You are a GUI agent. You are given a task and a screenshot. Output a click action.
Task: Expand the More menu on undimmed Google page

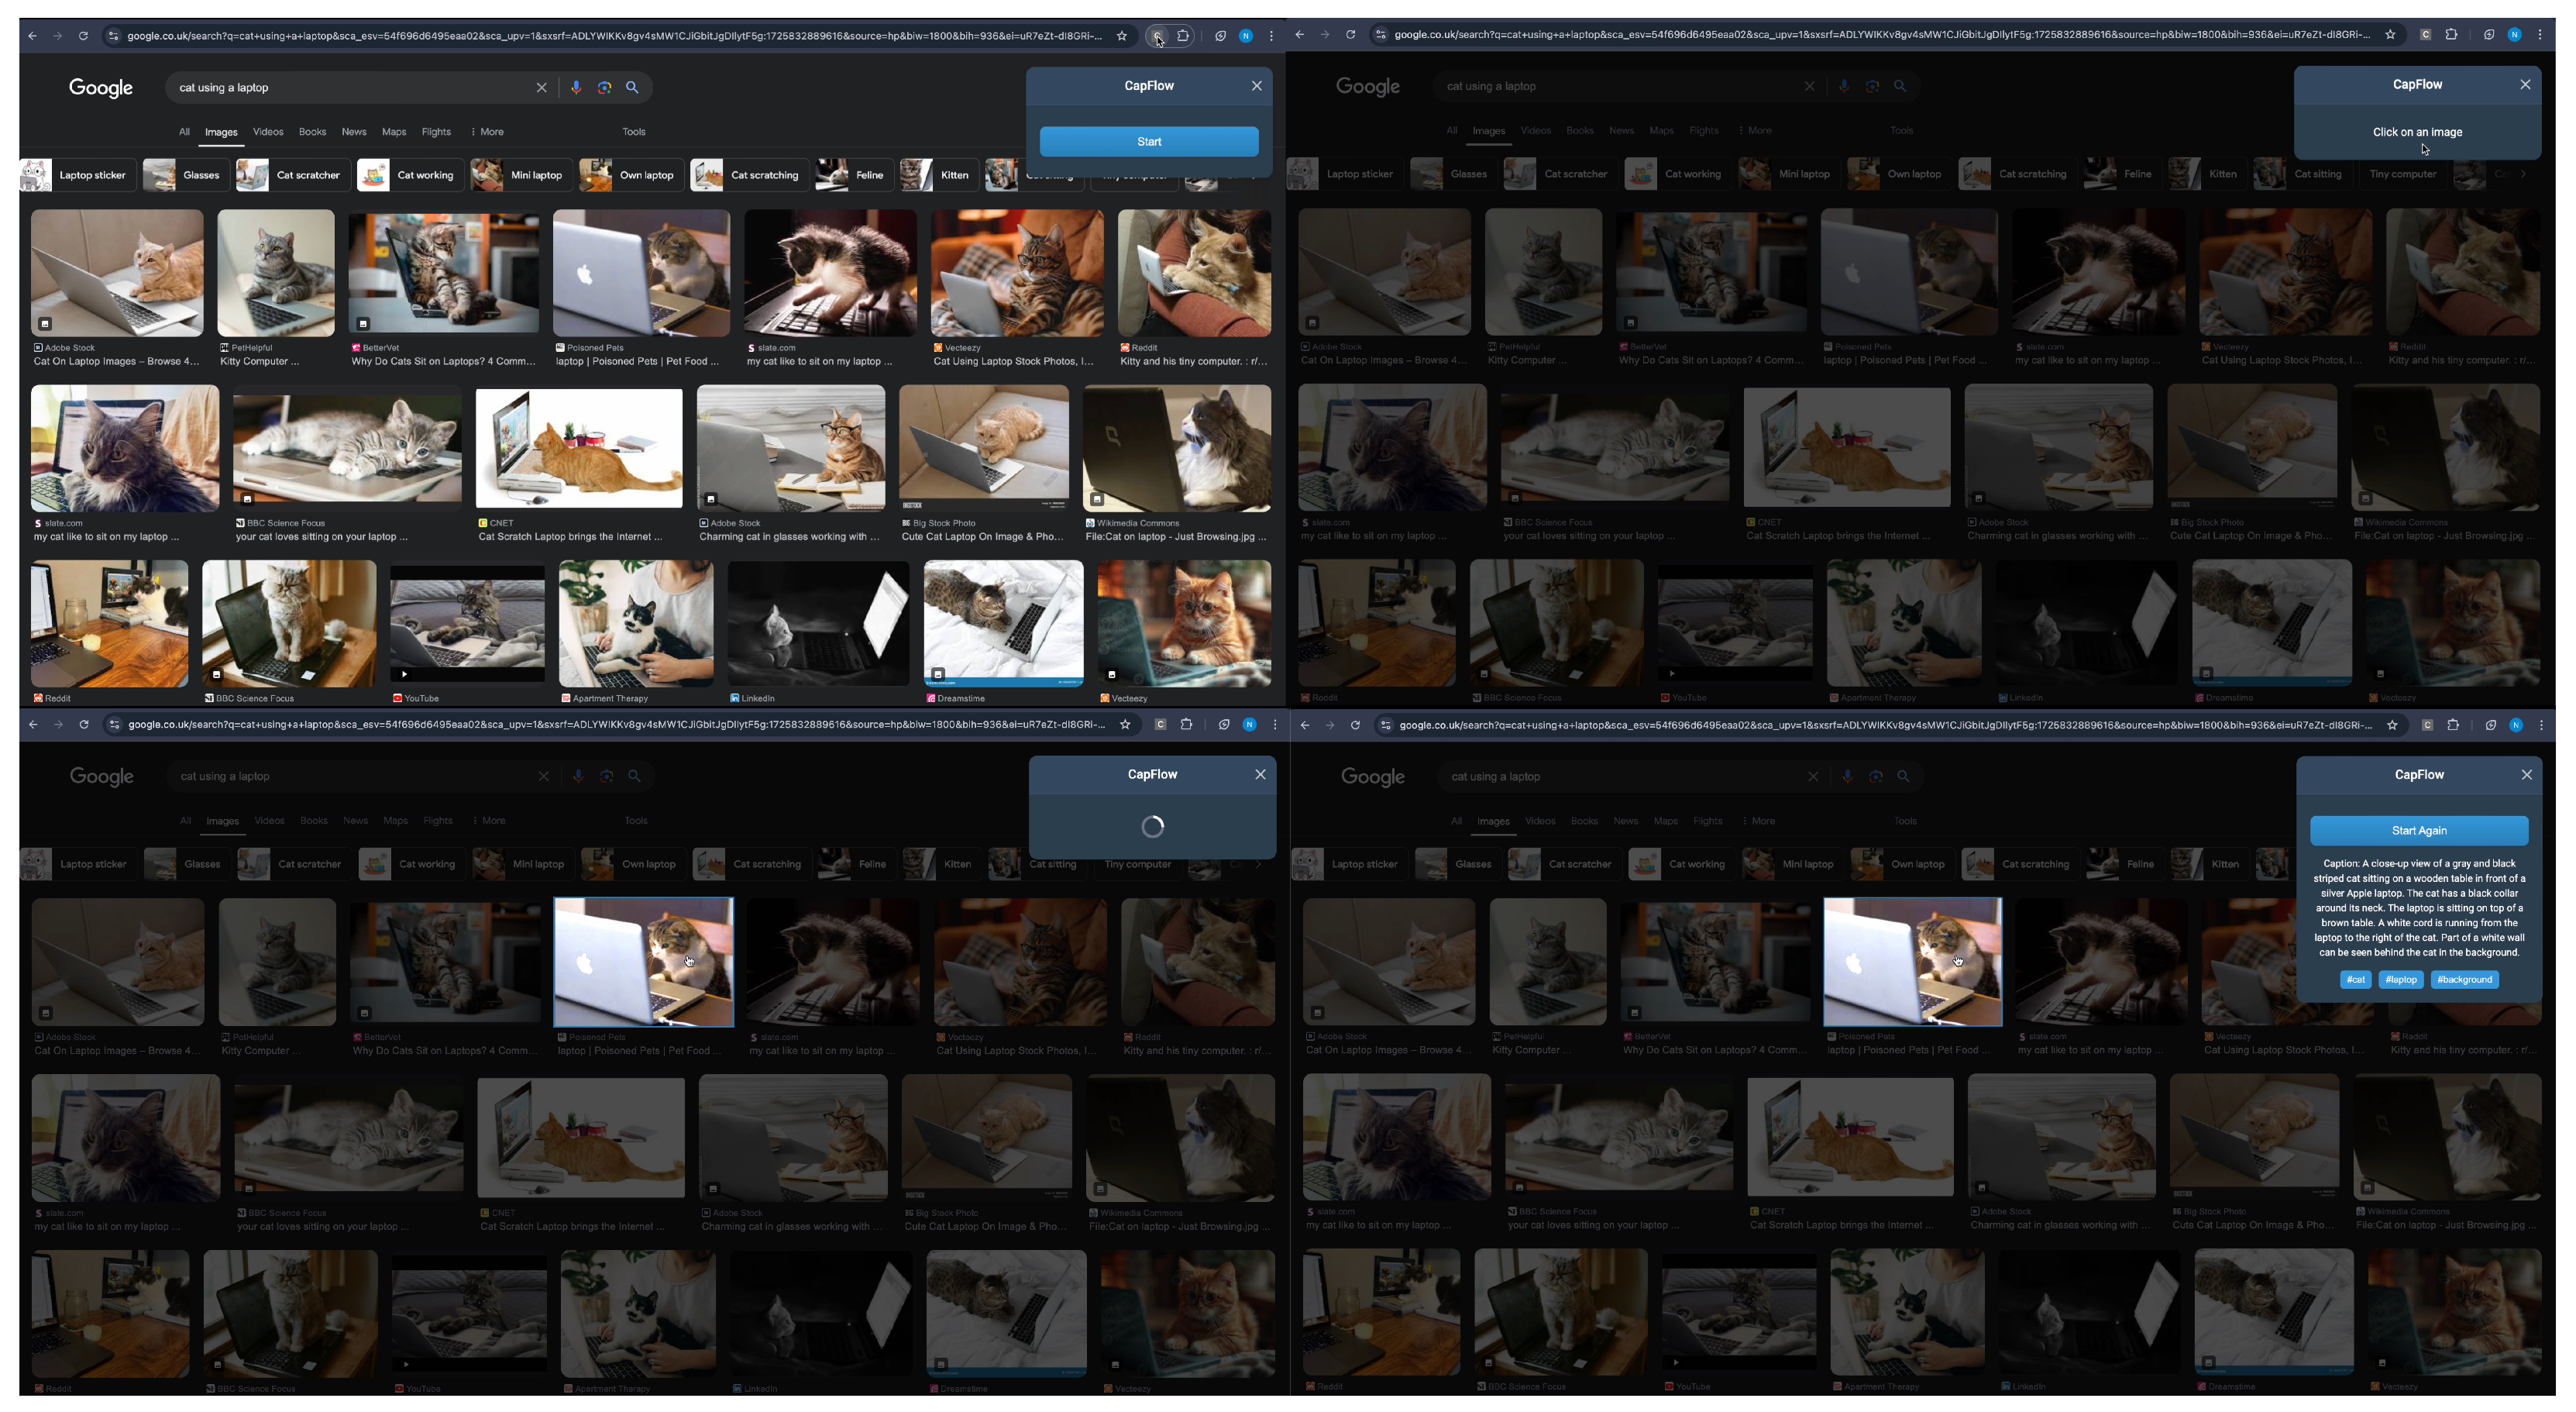point(487,132)
